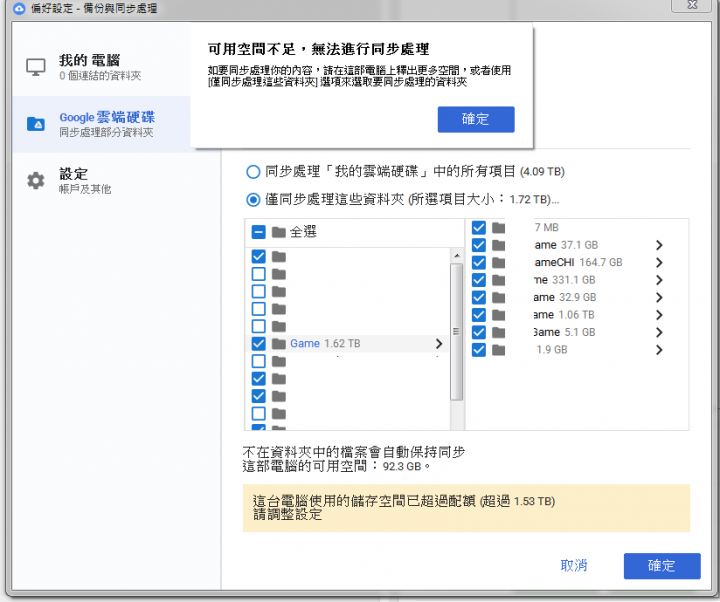Image resolution: width=720 pixels, height=602 pixels.
Task: Expand the Game 5.1 GB subfolder chevron
Action: (659, 332)
